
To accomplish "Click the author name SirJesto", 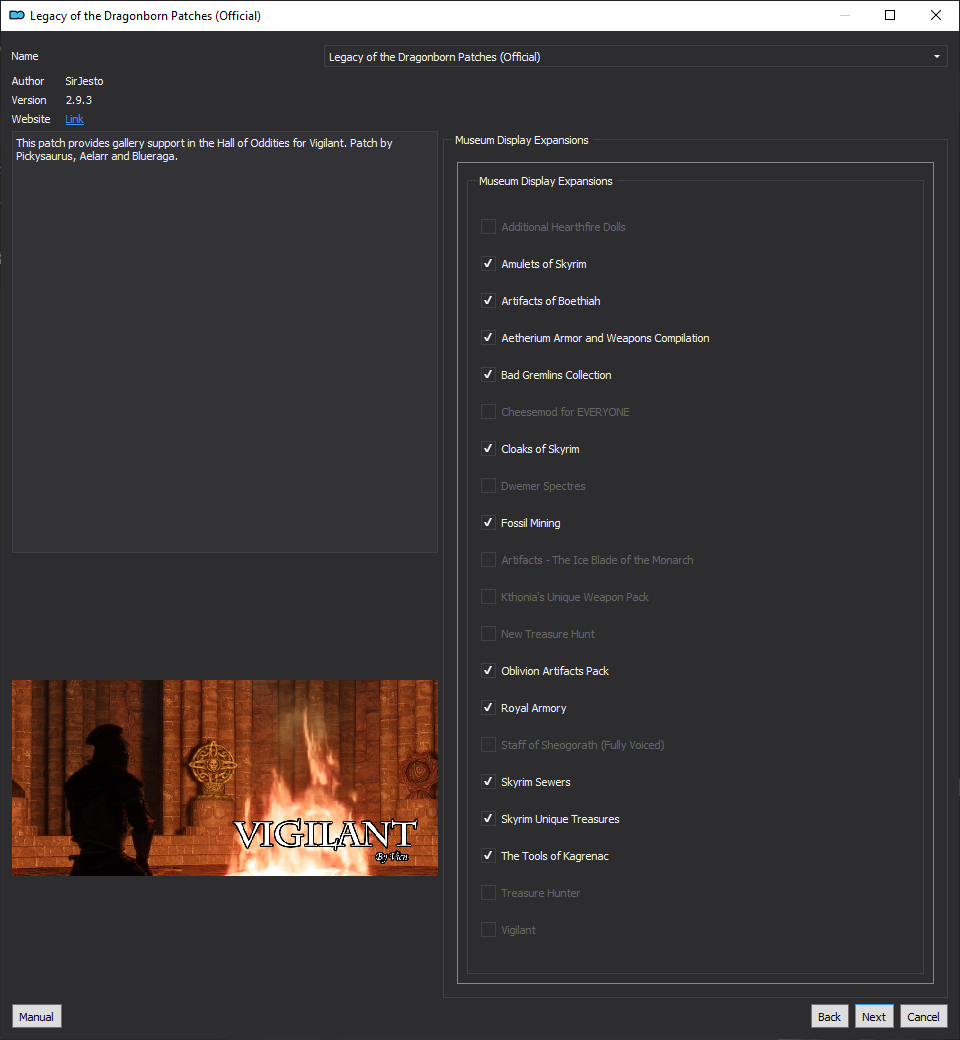I will (84, 81).
